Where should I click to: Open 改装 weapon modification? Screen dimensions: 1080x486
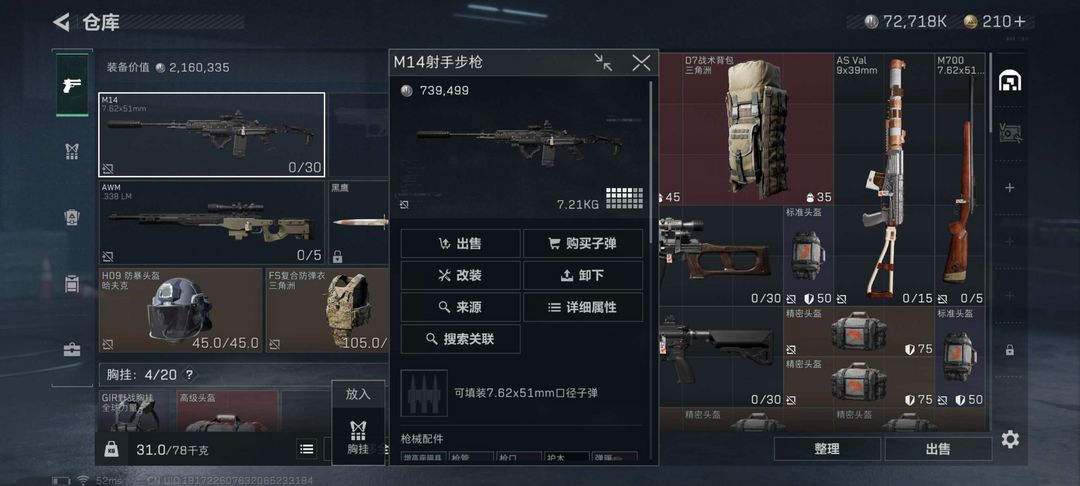click(x=460, y=275)
